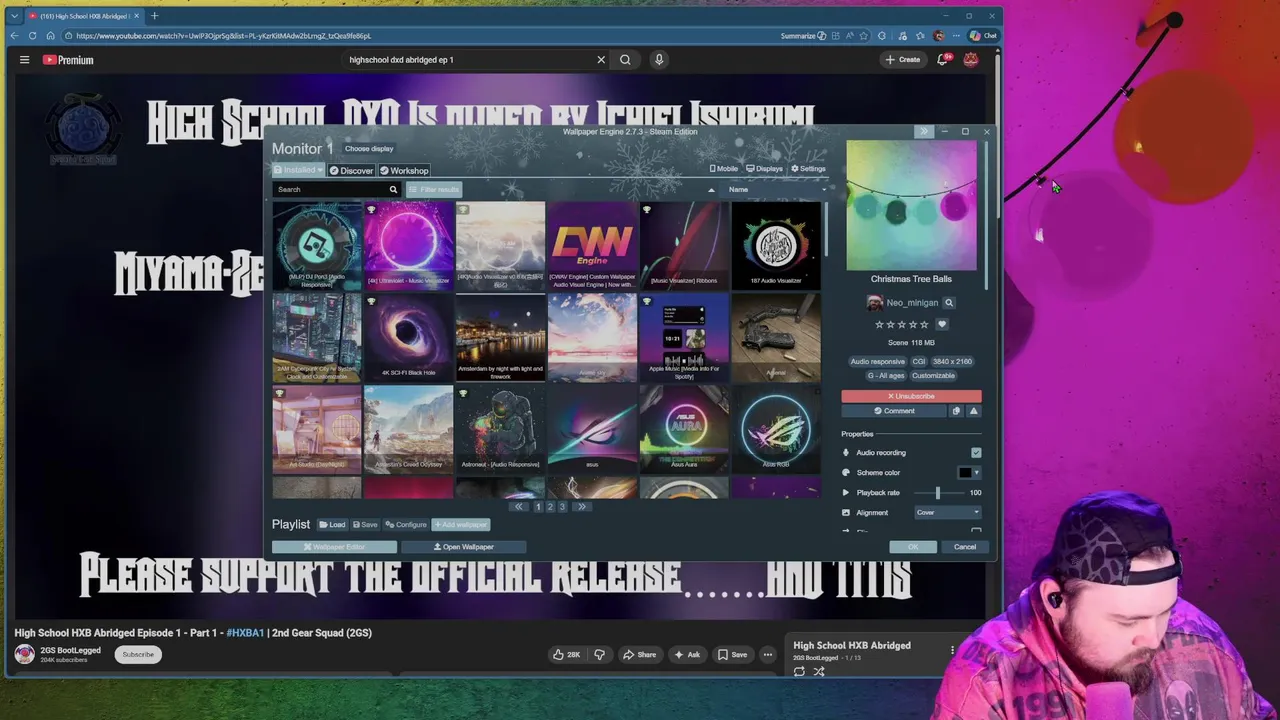Open the YouTube hamburger guide menu
The width and height of the screenshot is (1280, 720).
pos(24,60)
